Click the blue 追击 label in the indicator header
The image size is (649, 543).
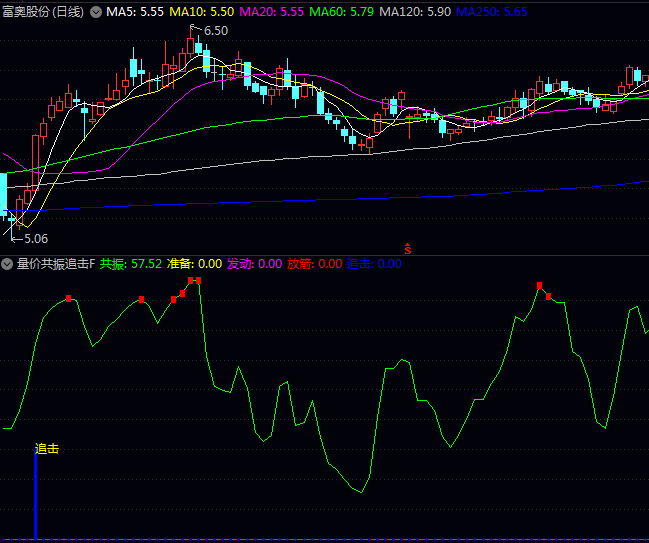[374, 264]
